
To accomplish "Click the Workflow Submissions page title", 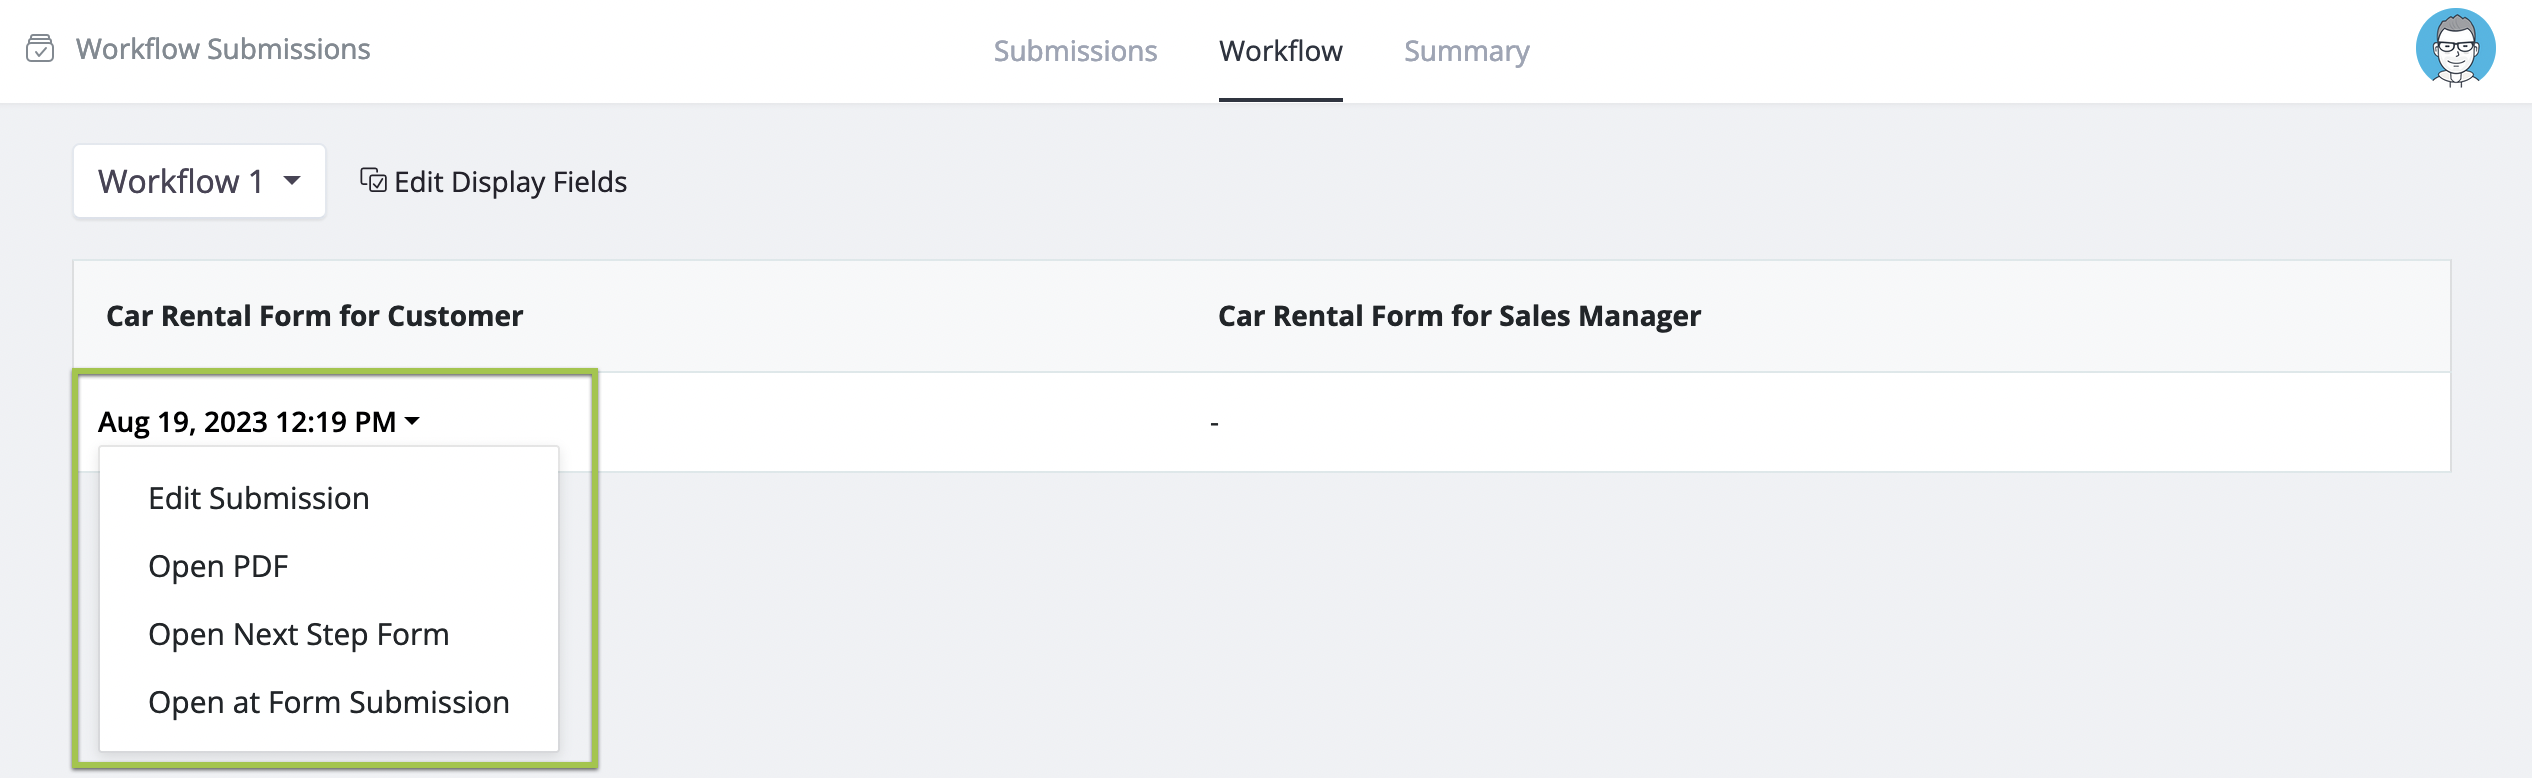I will click(x=223, y=49).
